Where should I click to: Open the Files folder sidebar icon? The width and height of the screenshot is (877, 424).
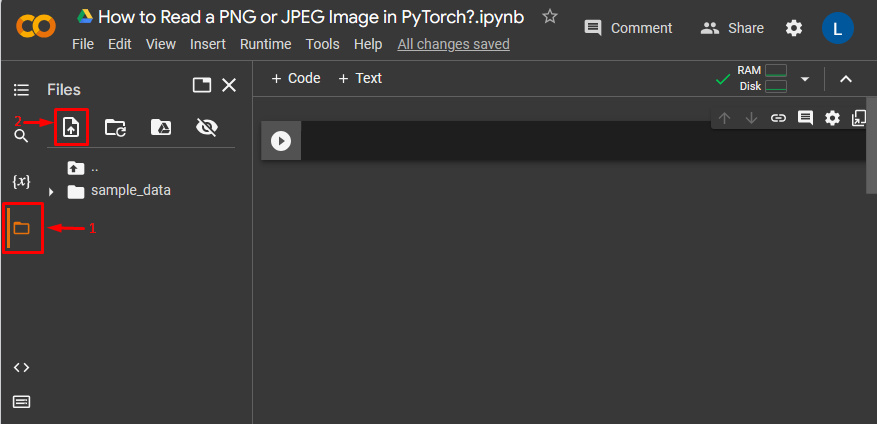(22, 228)
